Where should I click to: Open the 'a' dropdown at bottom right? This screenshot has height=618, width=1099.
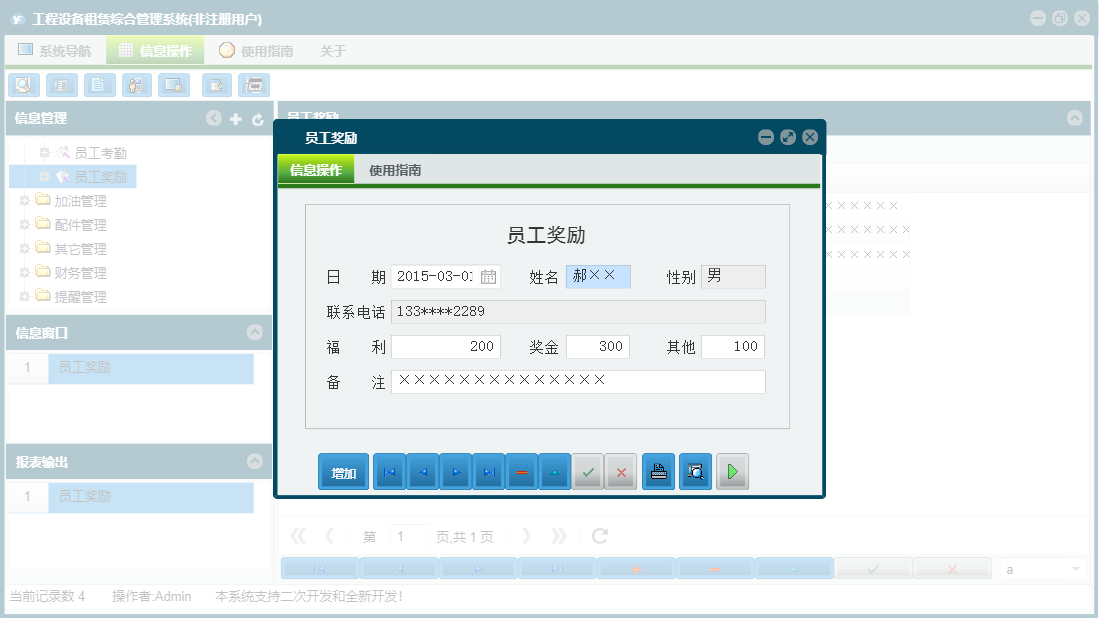[x=1040, y=567]
